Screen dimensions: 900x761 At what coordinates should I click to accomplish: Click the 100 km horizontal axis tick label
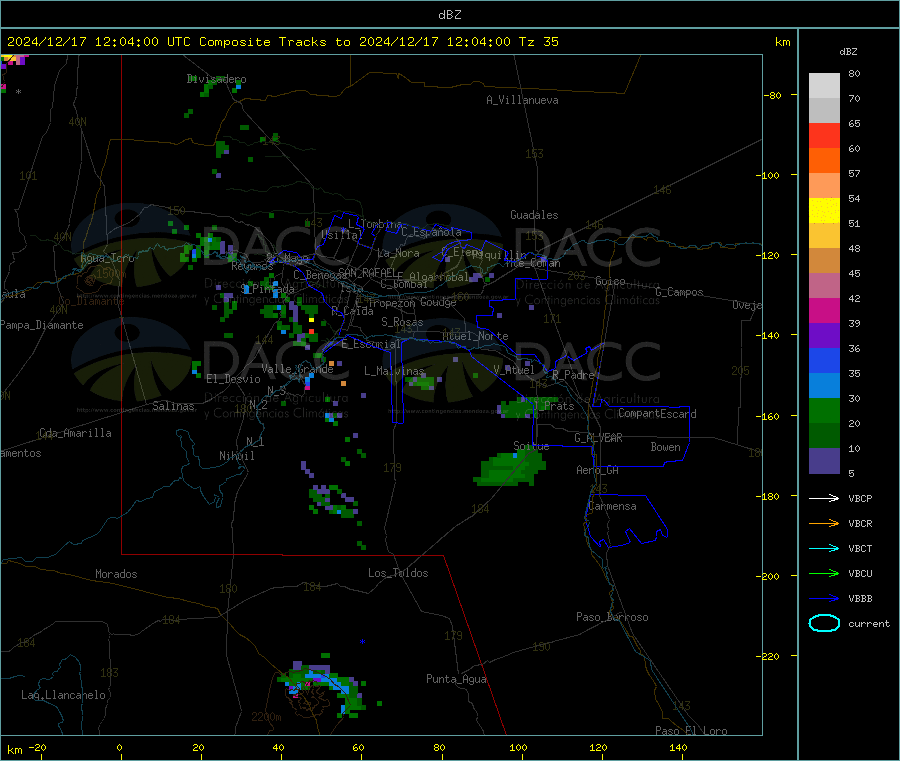click(x=518, y=748)
